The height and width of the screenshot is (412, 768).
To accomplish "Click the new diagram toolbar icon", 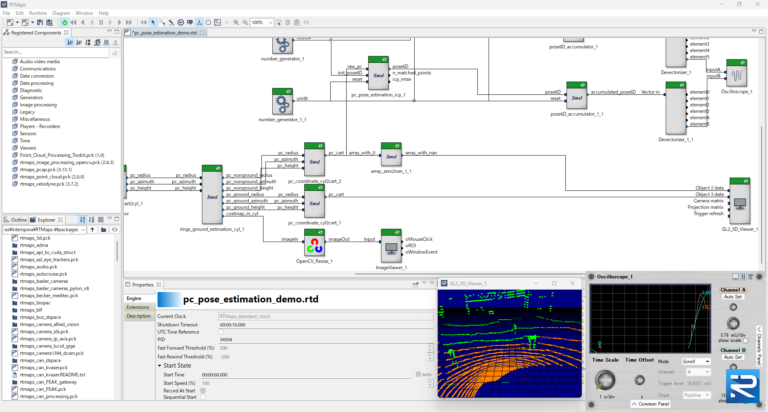I will [10, 23].
